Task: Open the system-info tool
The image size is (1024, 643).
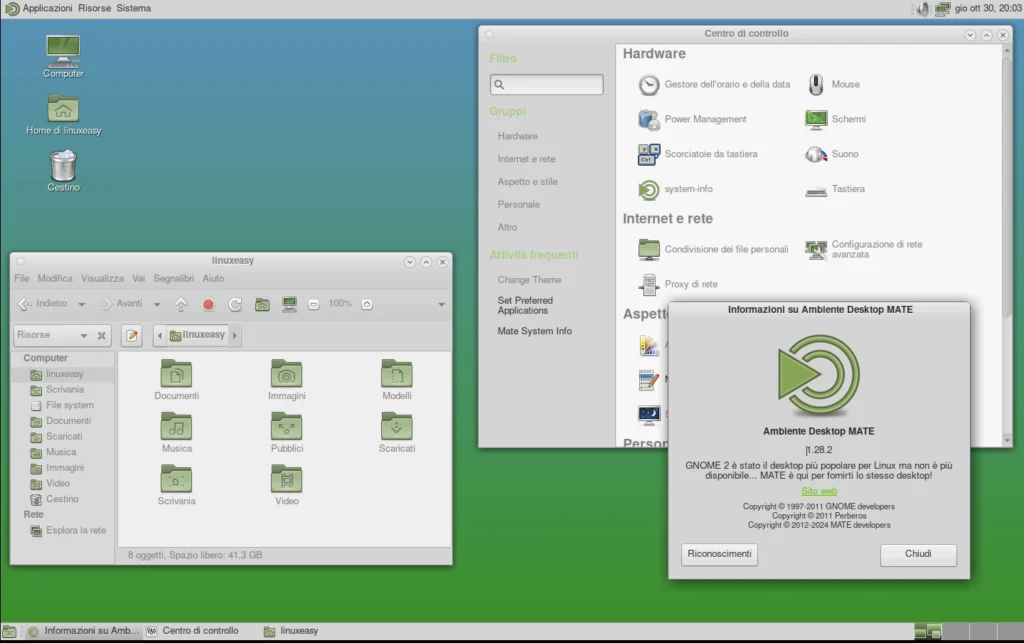Action: coord(648,189)
